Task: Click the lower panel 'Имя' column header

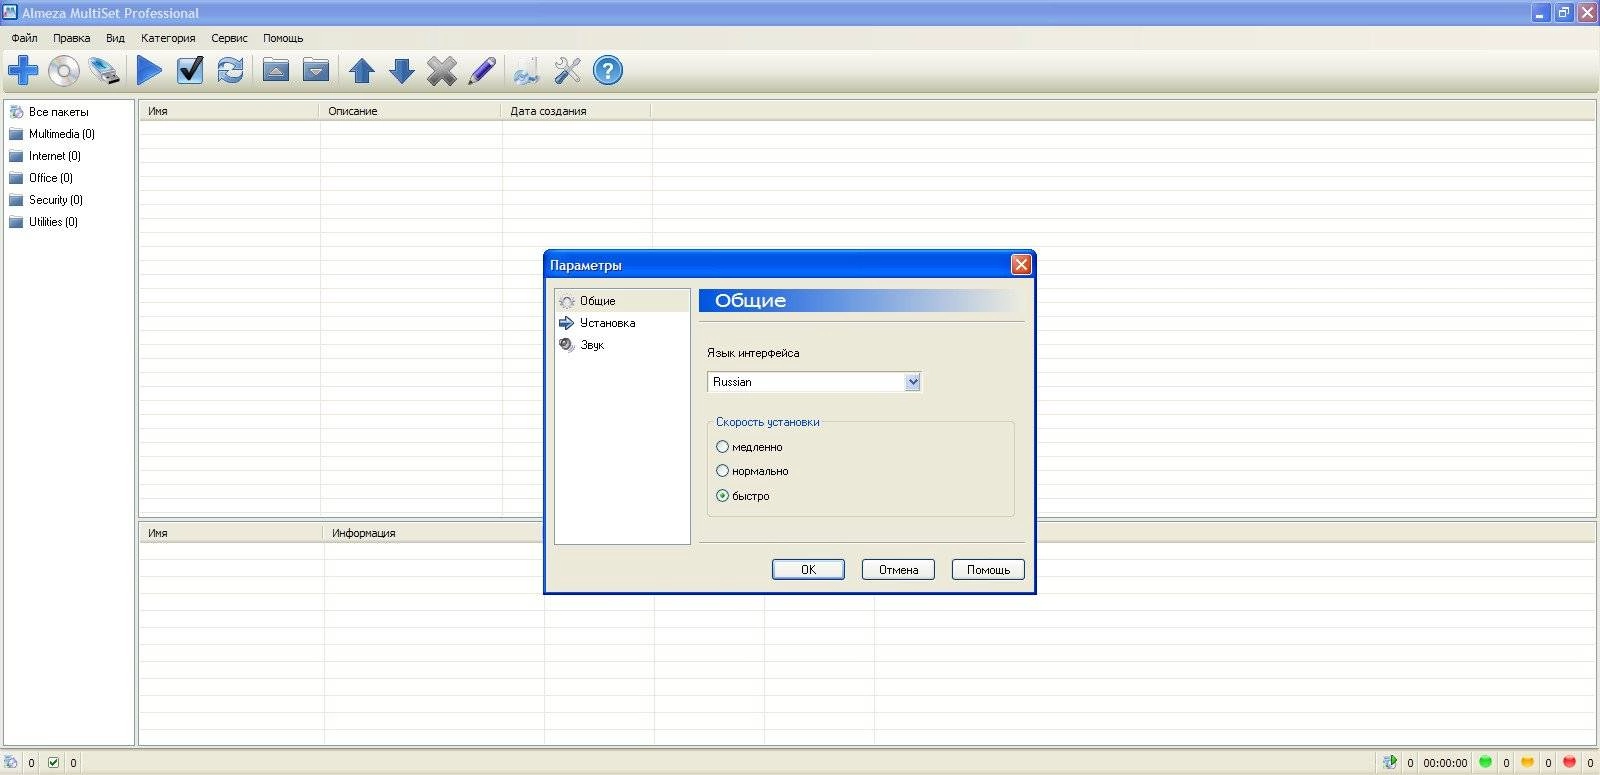Action: coord(231,533)
